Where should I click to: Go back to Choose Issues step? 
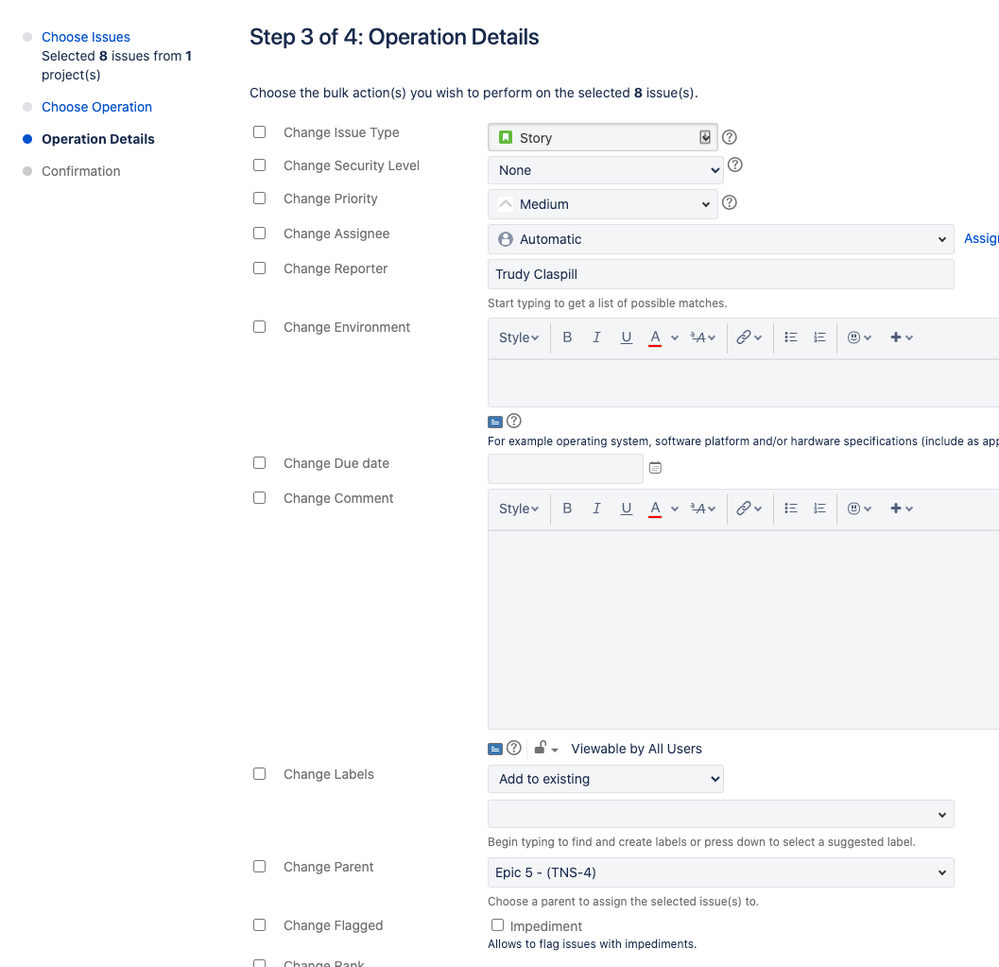coord(85,37)
